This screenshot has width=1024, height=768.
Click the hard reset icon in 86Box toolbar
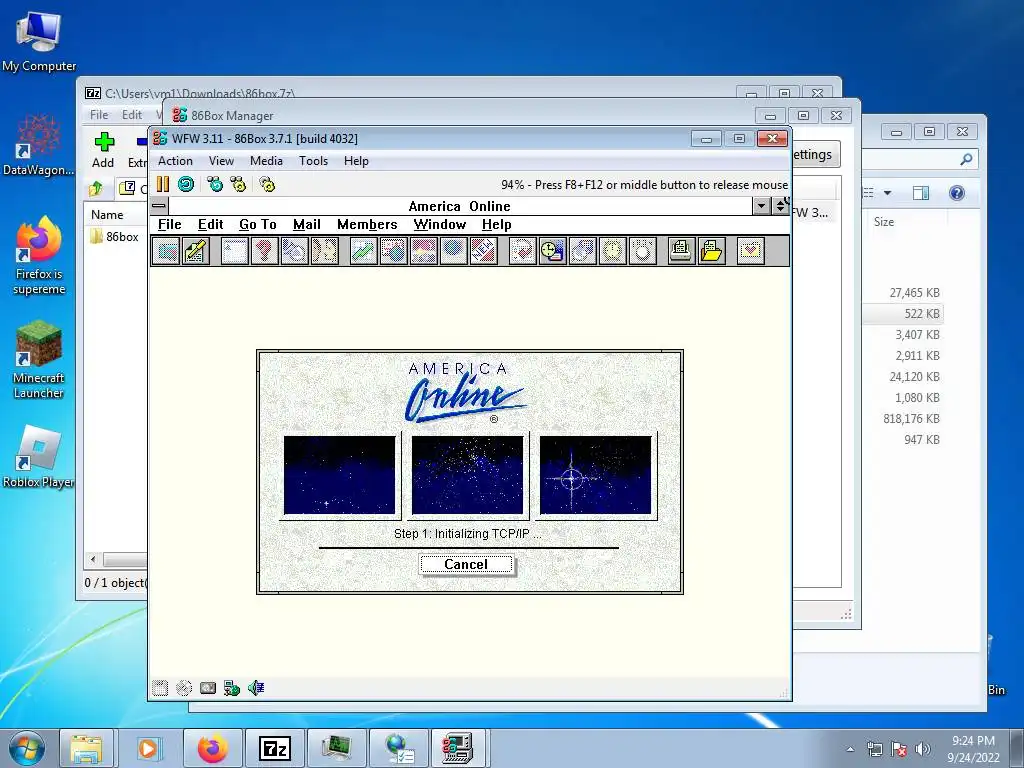coord(186,185)
